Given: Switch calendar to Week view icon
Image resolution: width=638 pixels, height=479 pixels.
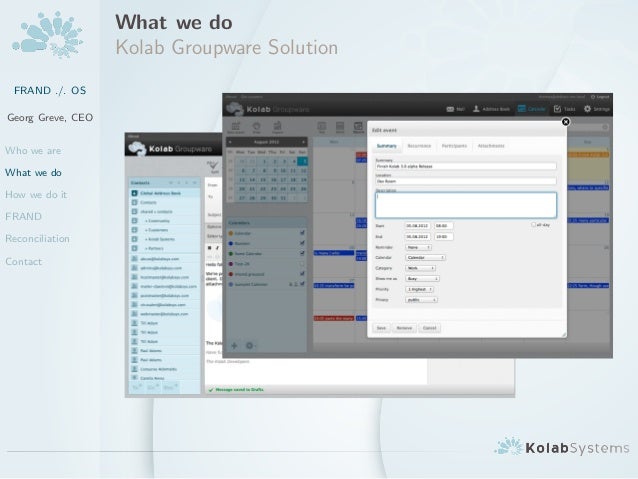Looking at the screenshot, I should pyautogui.click(x=340, y=127).
